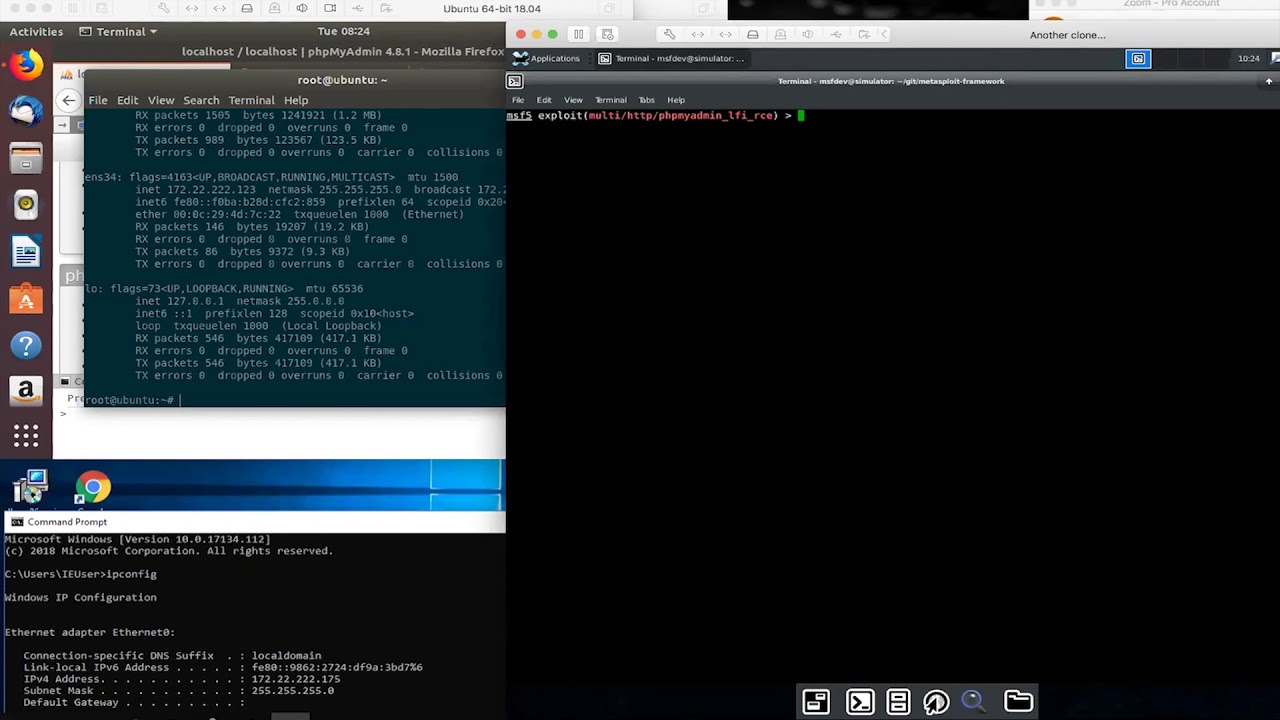The image size is (1280, 720).
Task: Click the Command Prompt title bar
Action: 253,522
